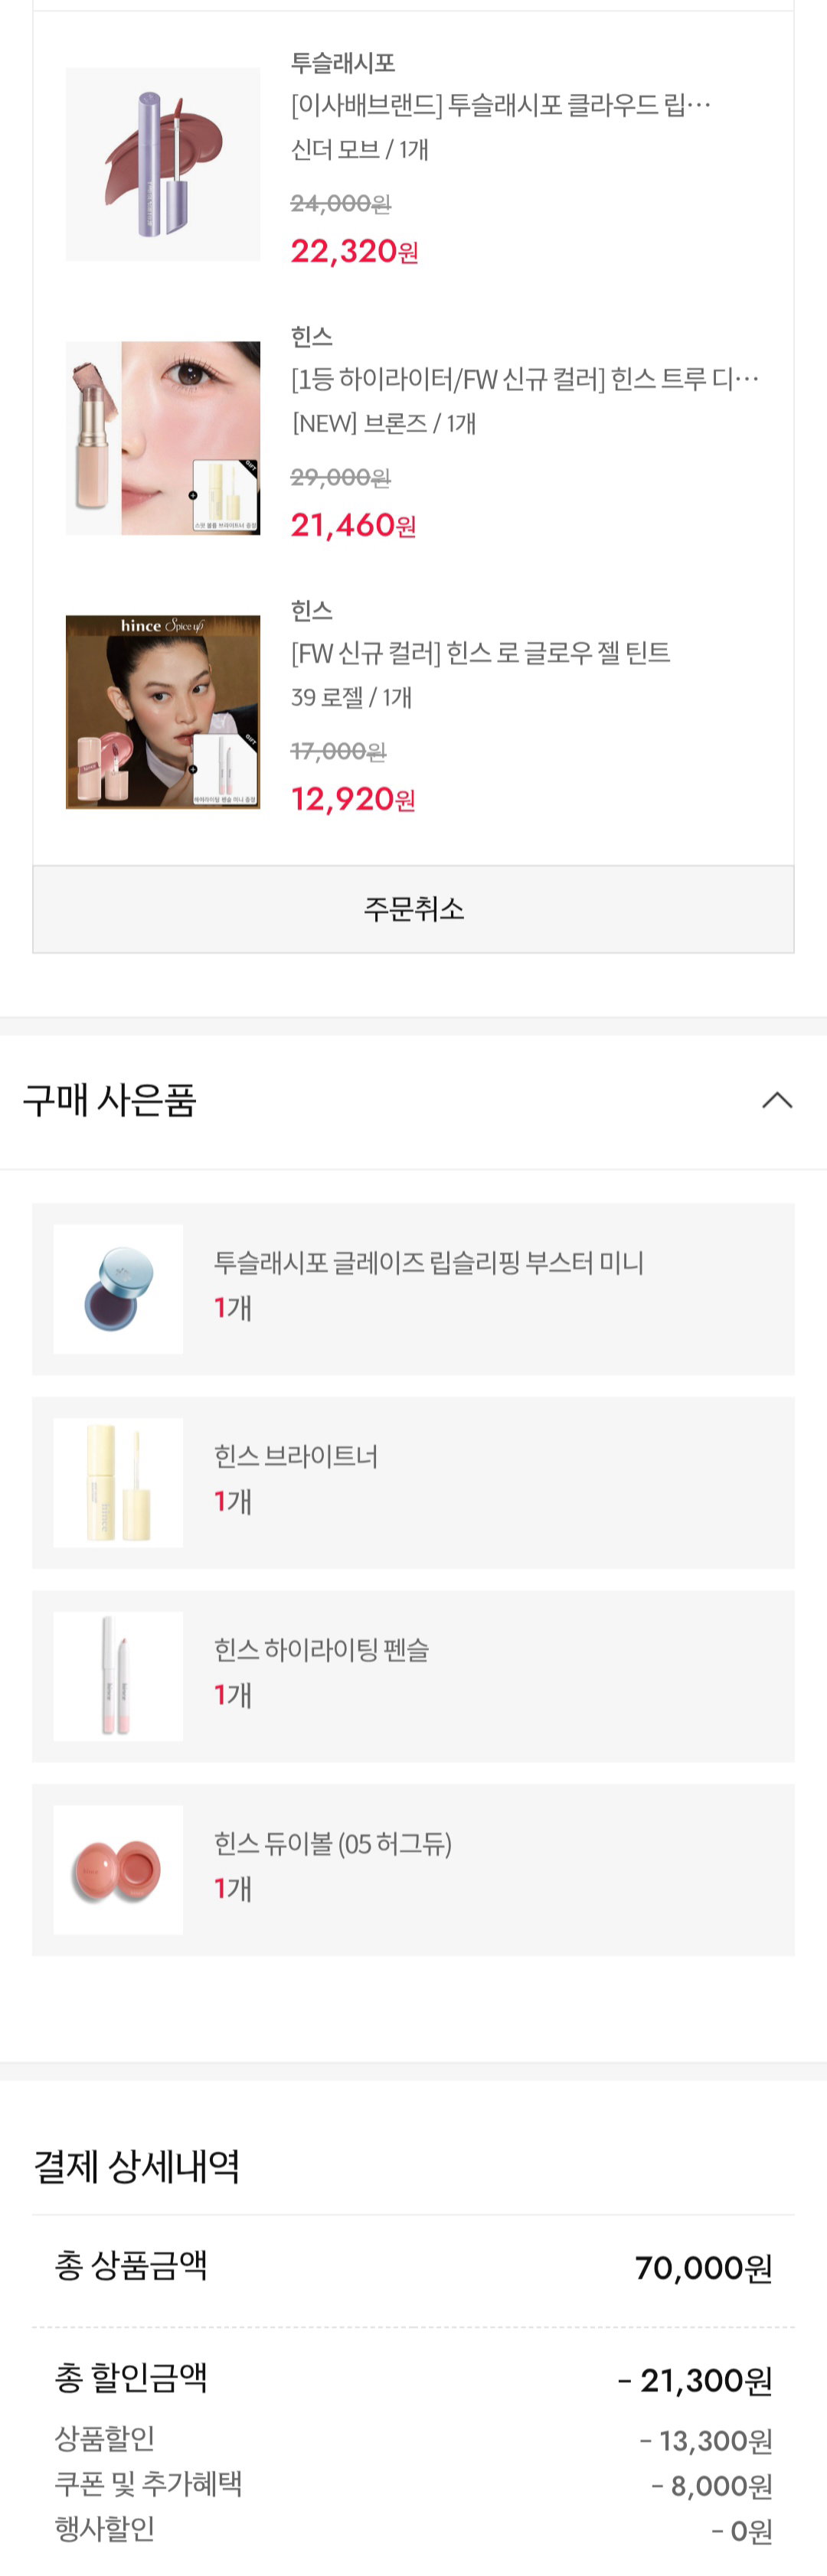Click the 구매 사은품 section header

[x=413, y=1101]
